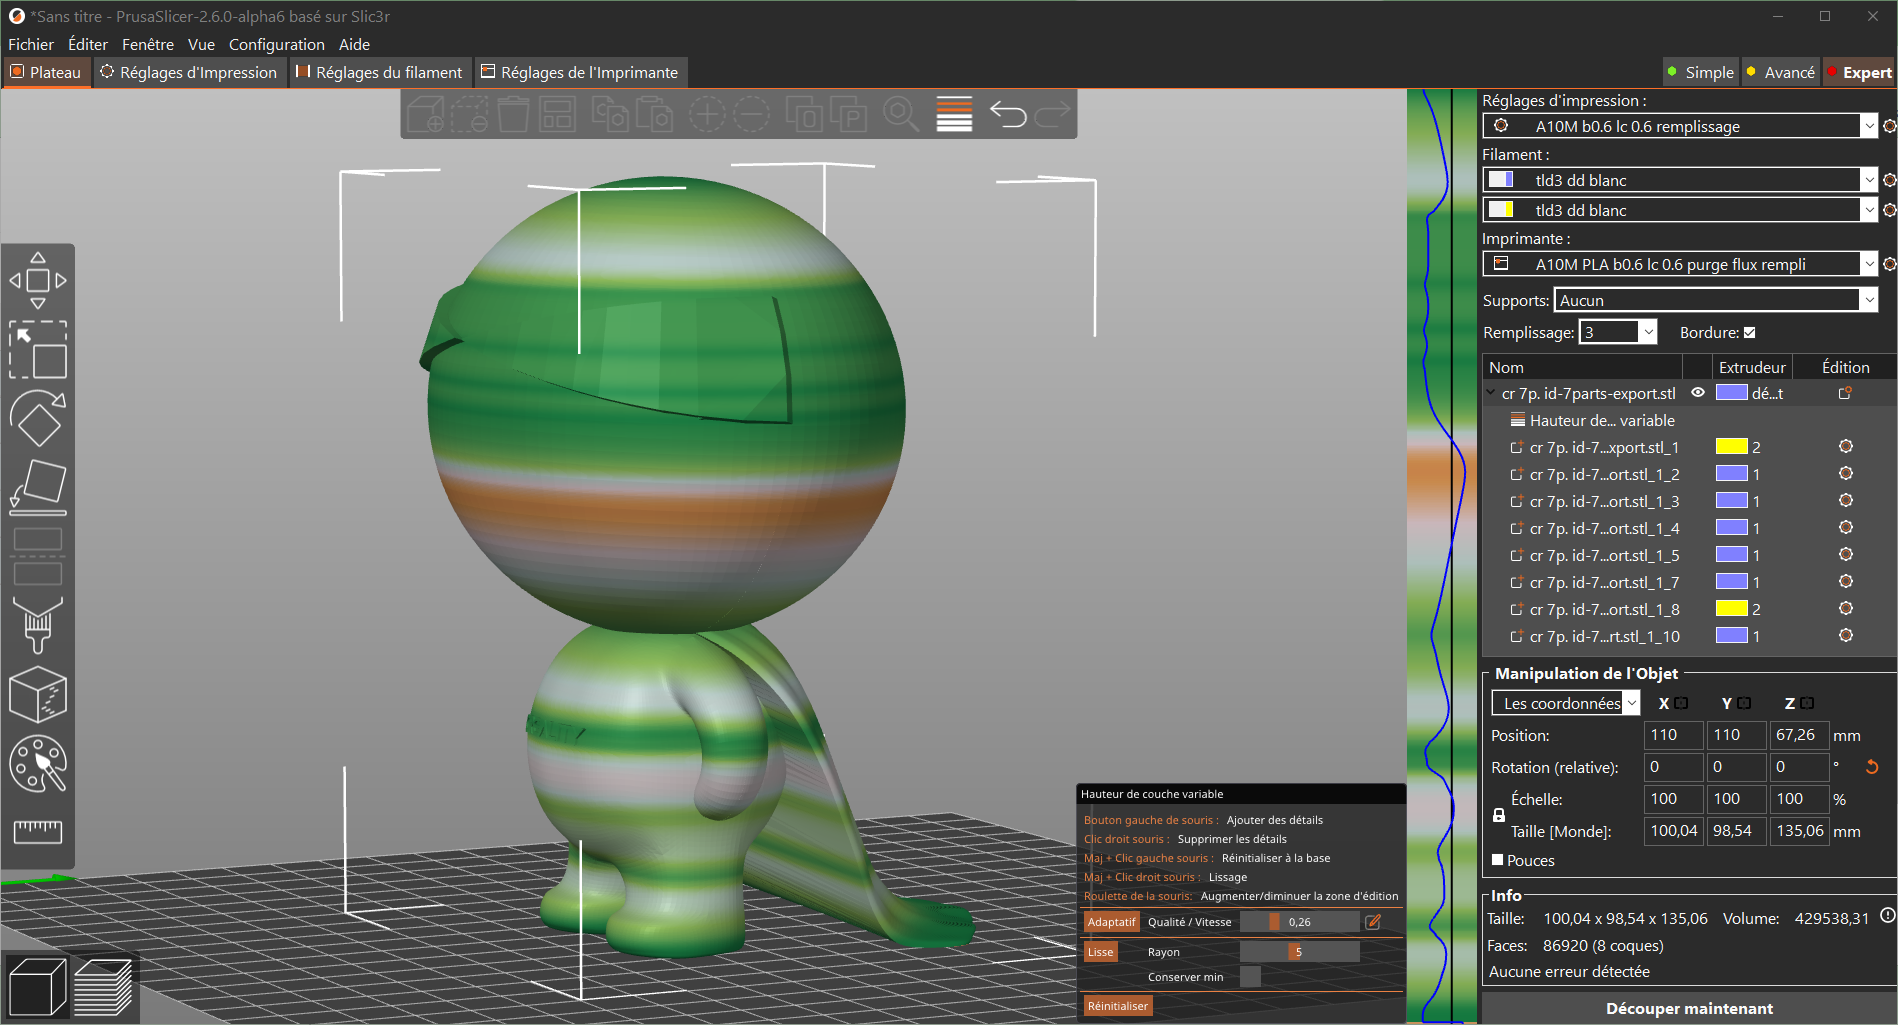Image resolution: width=1898 pixels, height=1025 pixels.
Task: Change extruder color of cr 7p...ort.stl_1_8
Action: pyautogui.click(x=1731, y=609)
